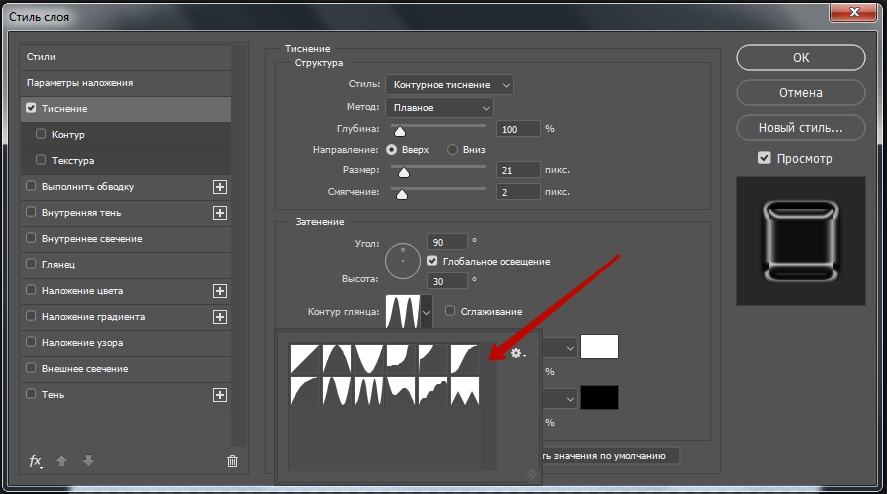887x494 pixels.
Task: Open the shadow mode dropdown beside black swatch
Action: click(x=561, y=398)
